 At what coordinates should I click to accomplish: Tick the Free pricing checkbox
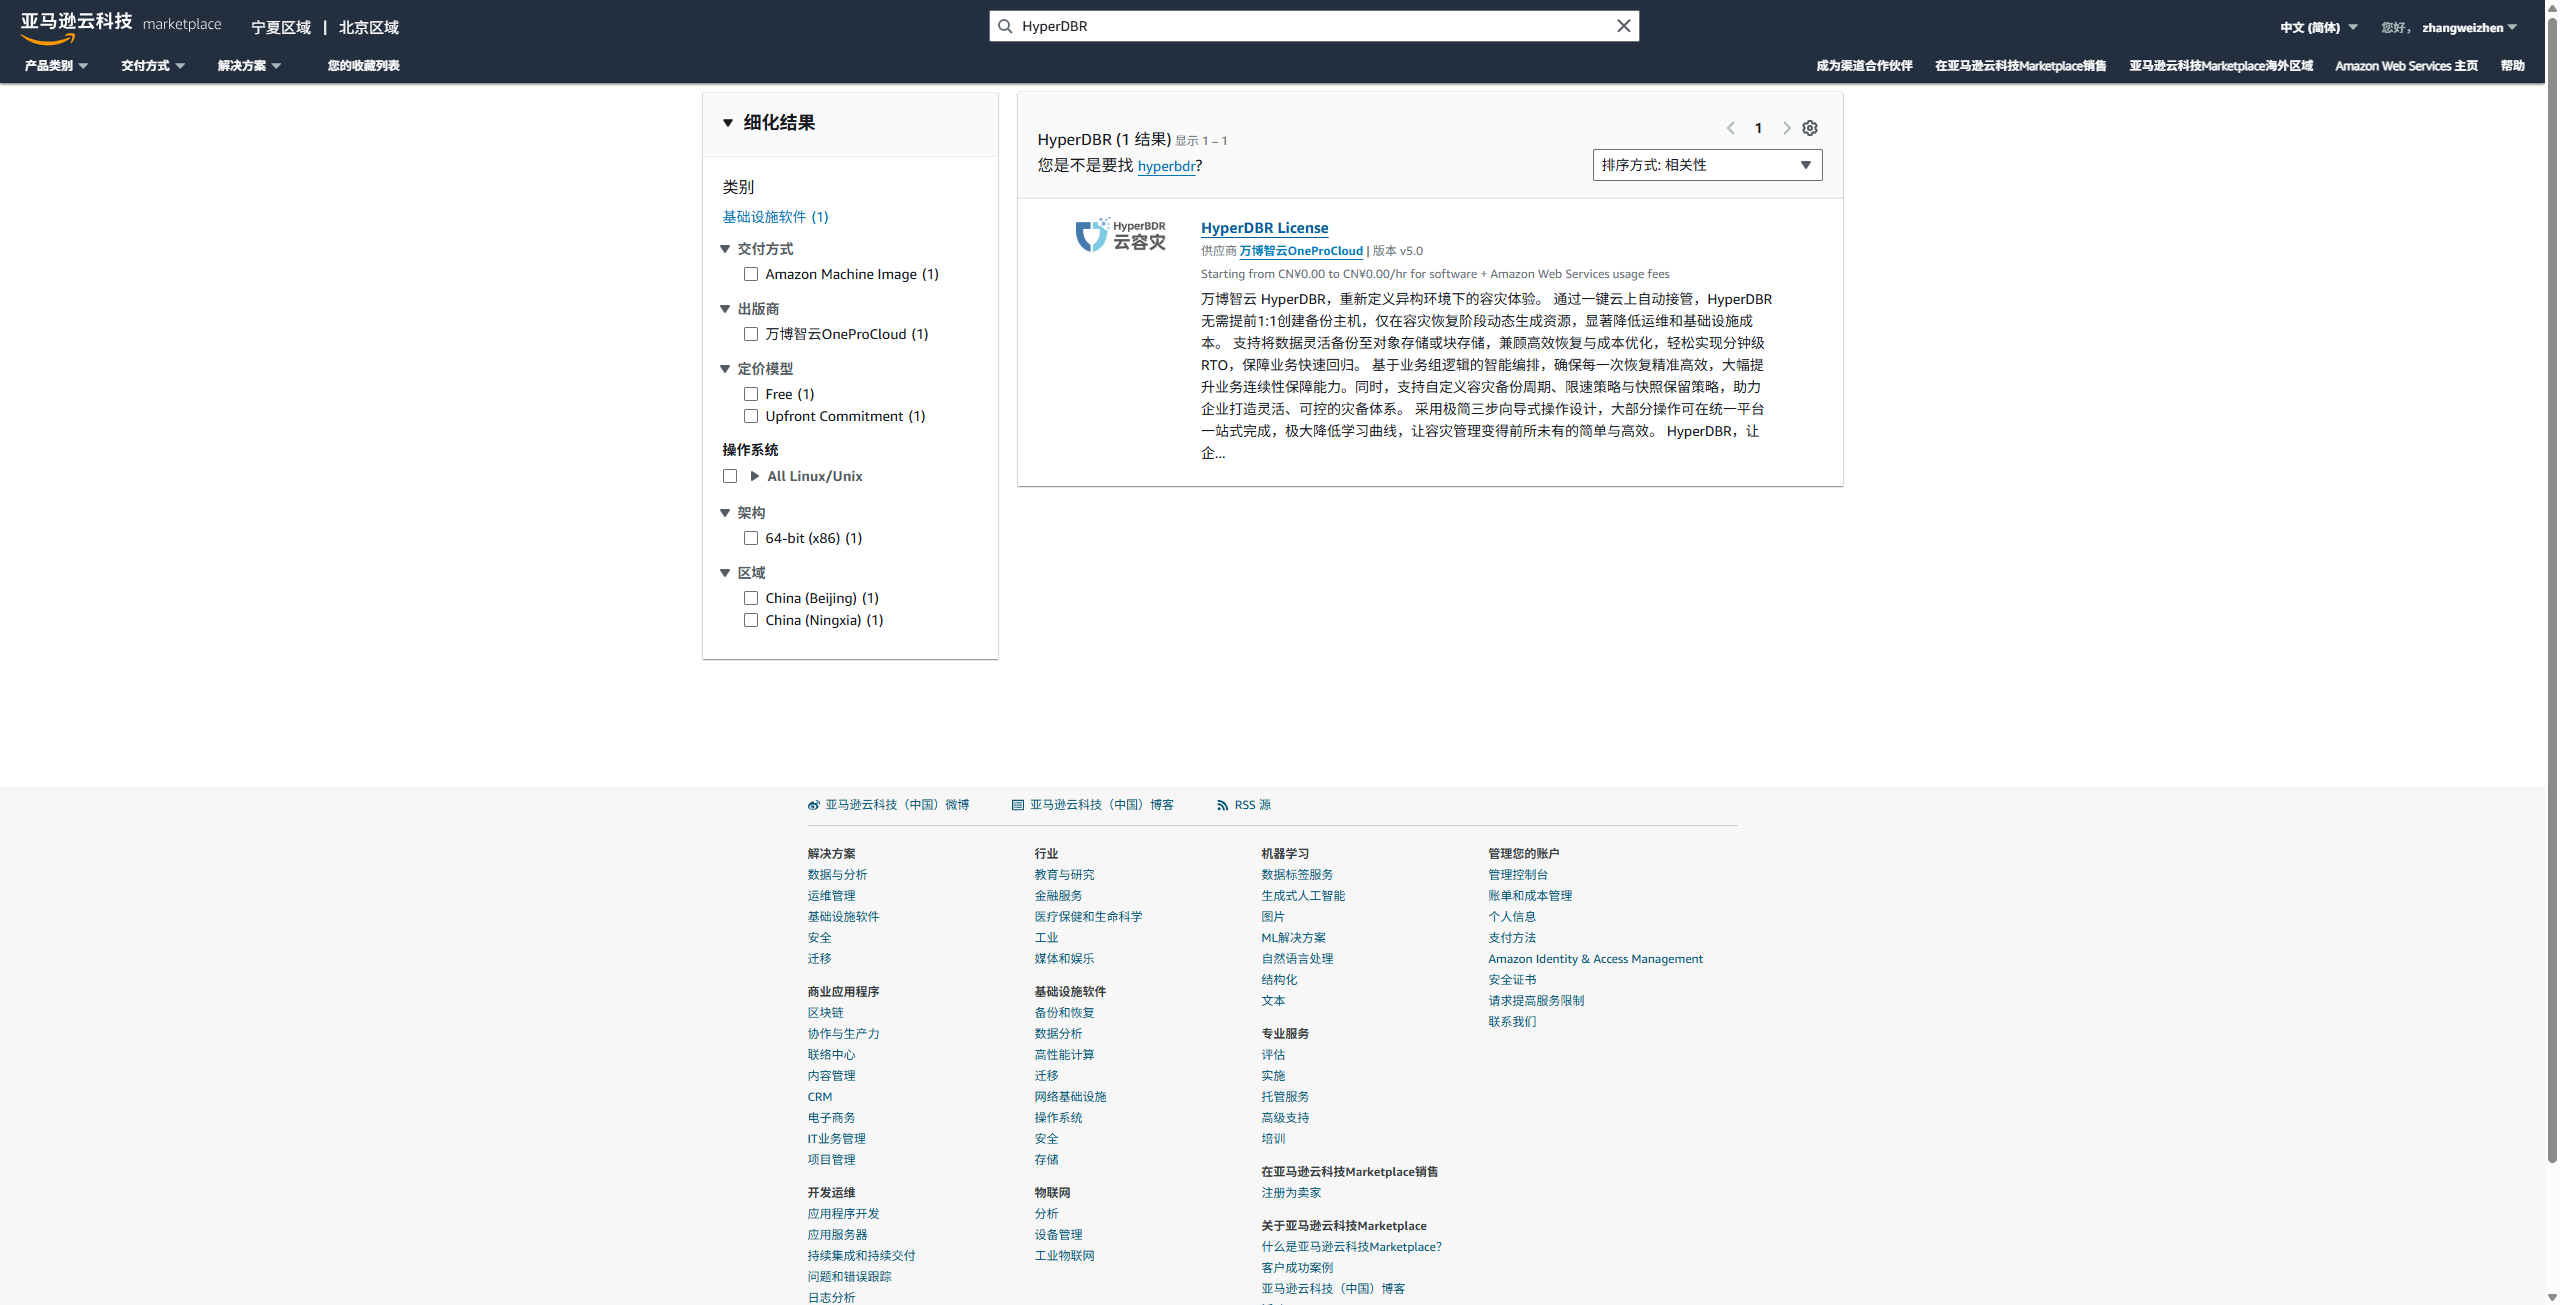tap(750, 394)
